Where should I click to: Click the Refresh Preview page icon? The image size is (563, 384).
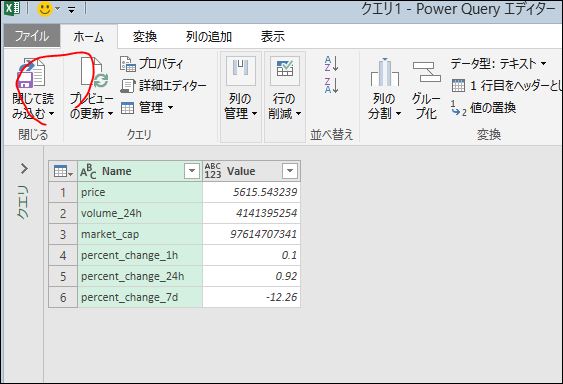[x=95, y=73]
